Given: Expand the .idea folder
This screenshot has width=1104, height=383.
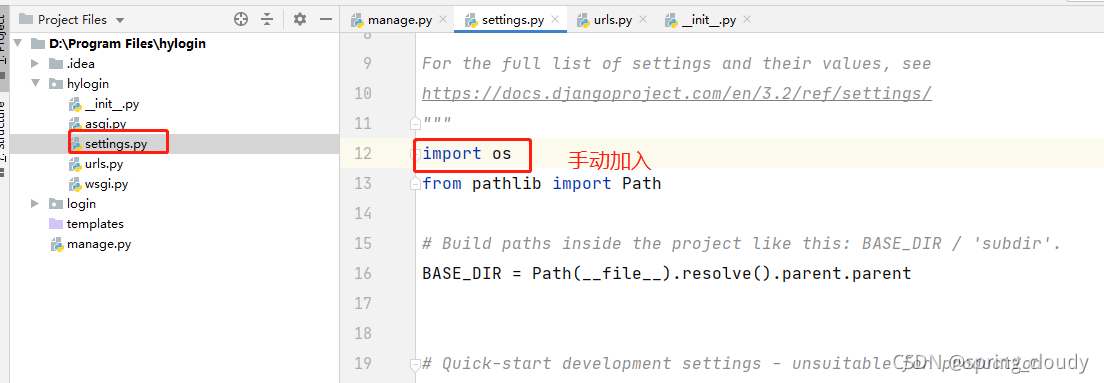Looking at the screenshot, I should [x=34, y=63].
